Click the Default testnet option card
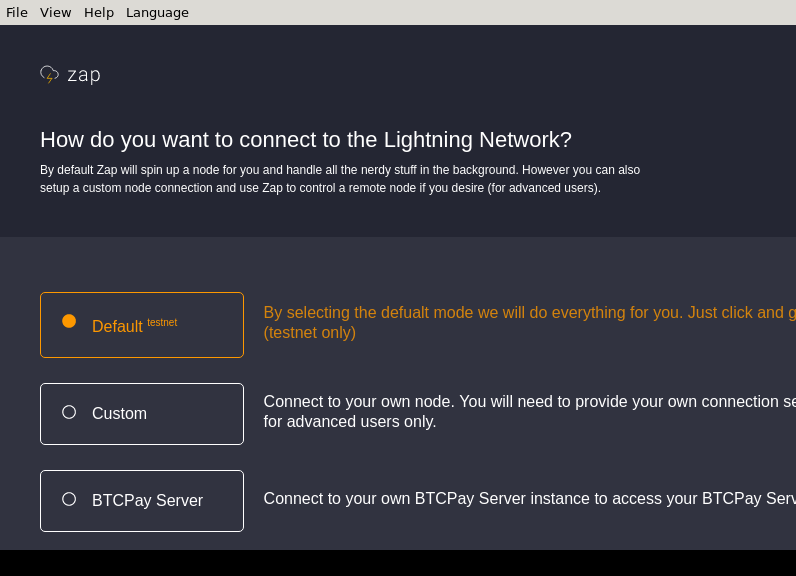 (x=142, y=325)
